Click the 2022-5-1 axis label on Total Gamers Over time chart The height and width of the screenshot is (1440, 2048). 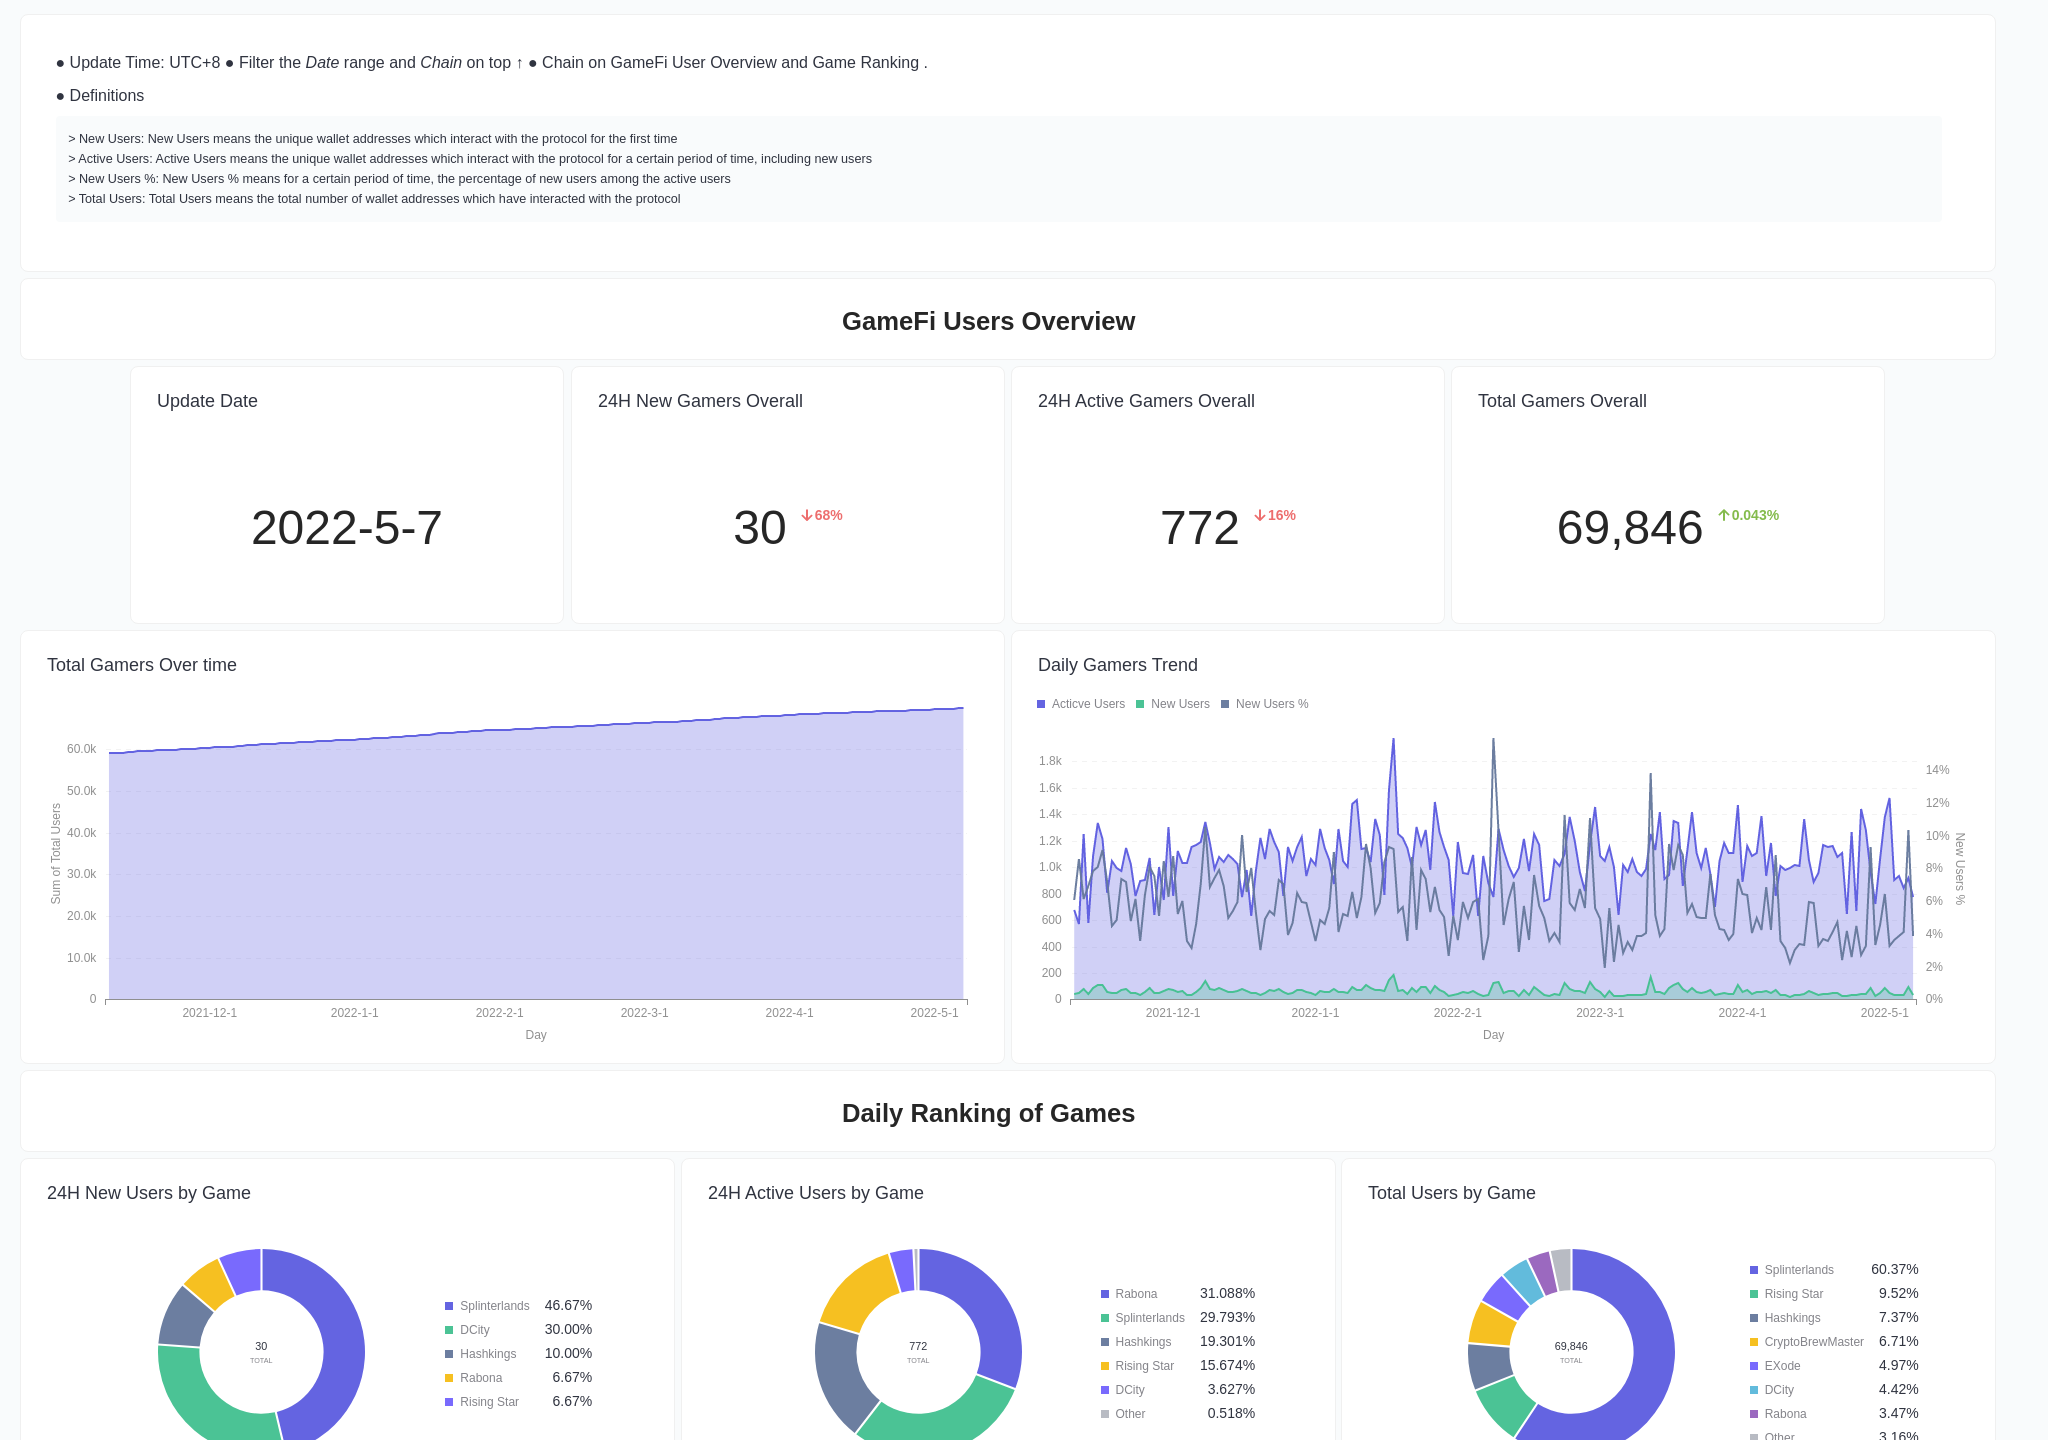coord(935,1013)
